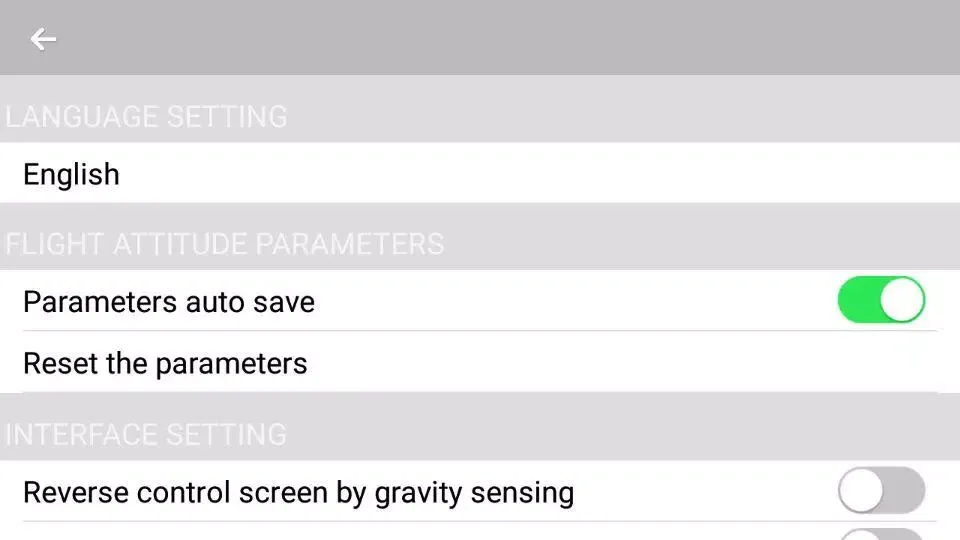
Task: Select the LANGUAGE SETTING section header
Action: tap(146, 117)
